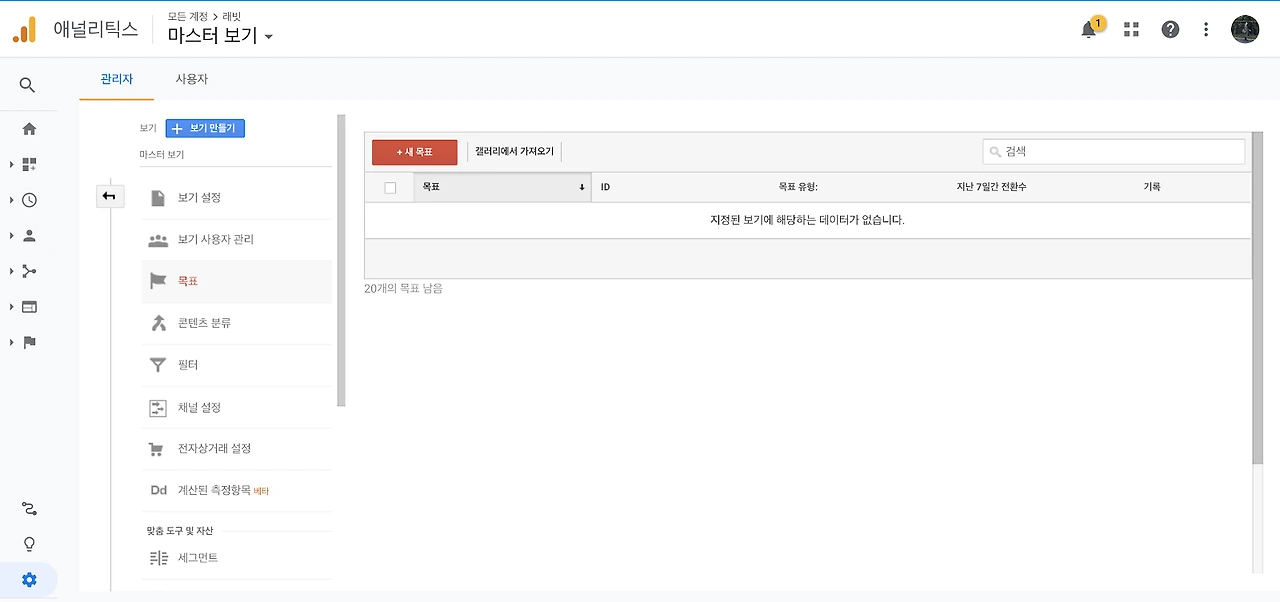Click the 20개의 목표 남음 text
Viewport: 1280px width, 602px height.
point(403,288)
